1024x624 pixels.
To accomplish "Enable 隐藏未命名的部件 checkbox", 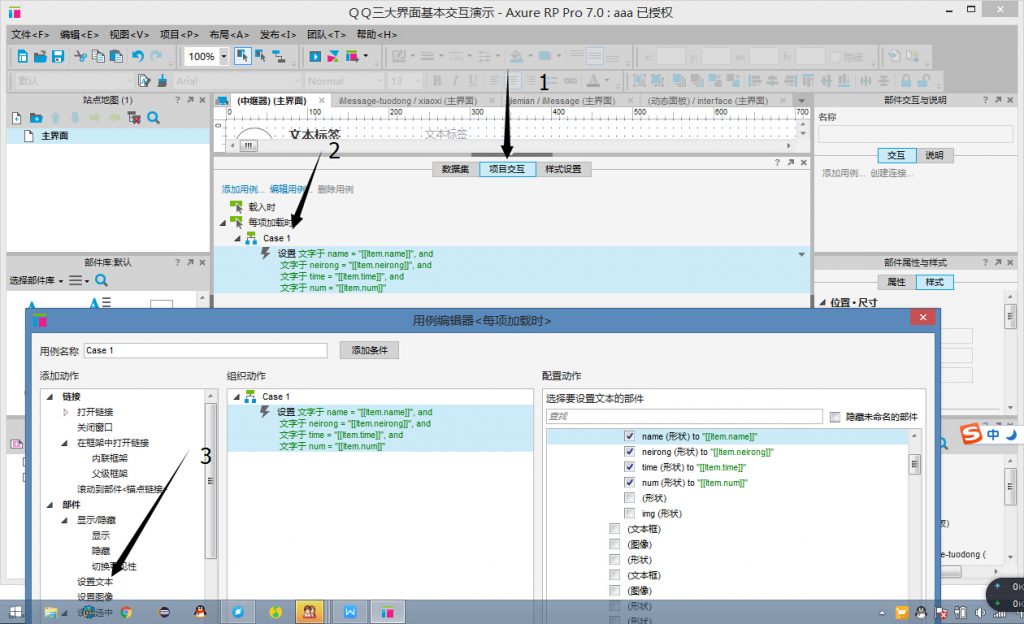I will point(835,416).
